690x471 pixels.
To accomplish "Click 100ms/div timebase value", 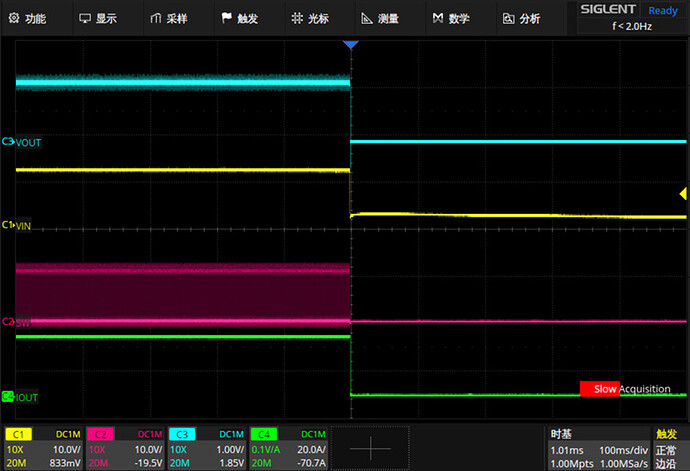I will click(x=623, y=450).
